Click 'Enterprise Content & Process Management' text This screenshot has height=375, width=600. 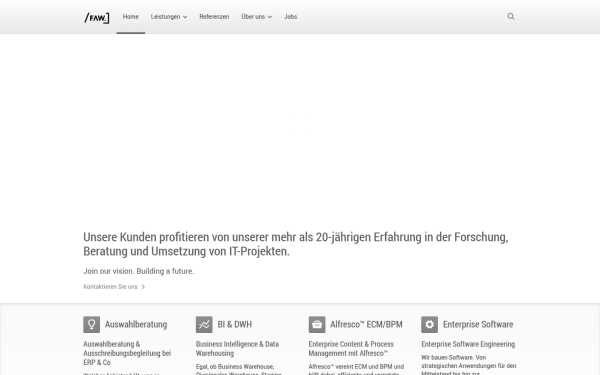(351, 349)
